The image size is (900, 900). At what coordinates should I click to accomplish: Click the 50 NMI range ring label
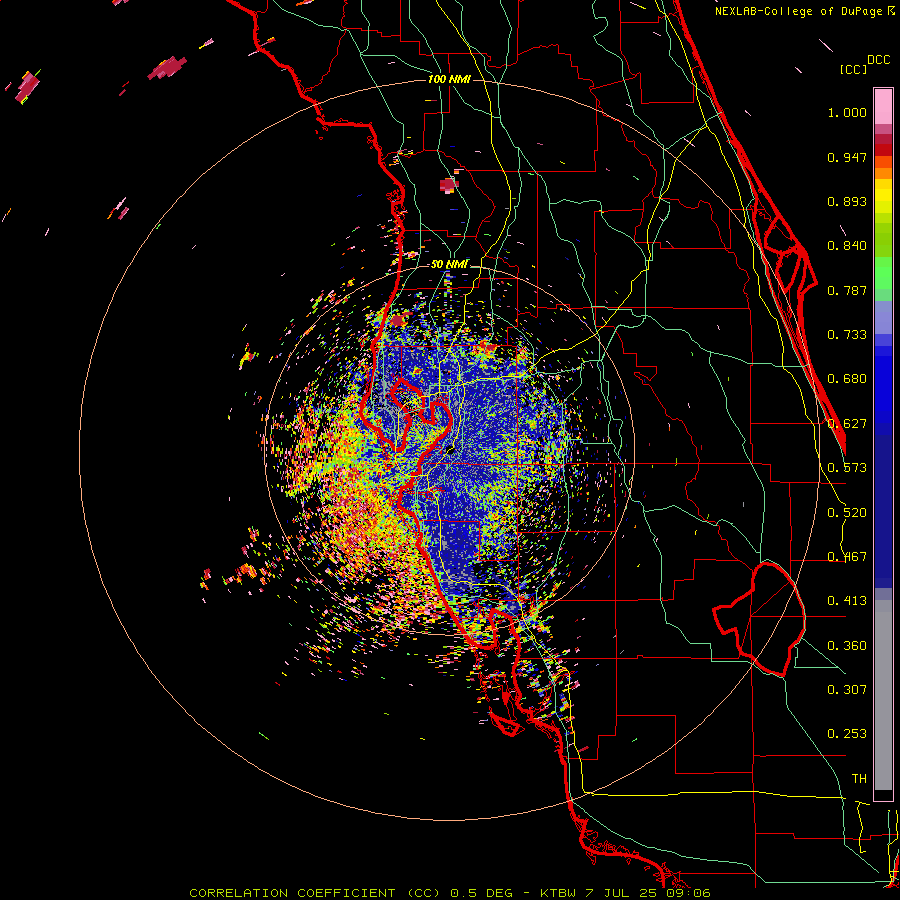449,265
